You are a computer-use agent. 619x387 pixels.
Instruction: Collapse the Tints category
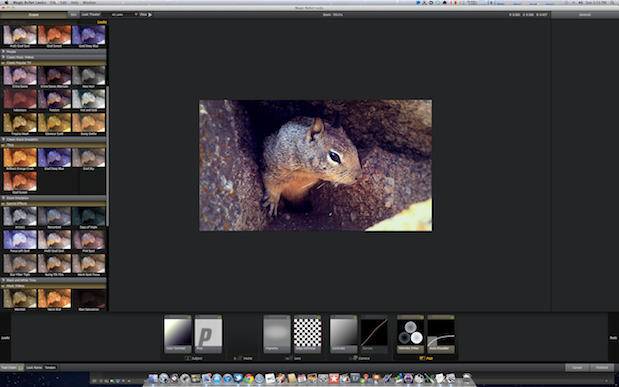tap(53, 145)
